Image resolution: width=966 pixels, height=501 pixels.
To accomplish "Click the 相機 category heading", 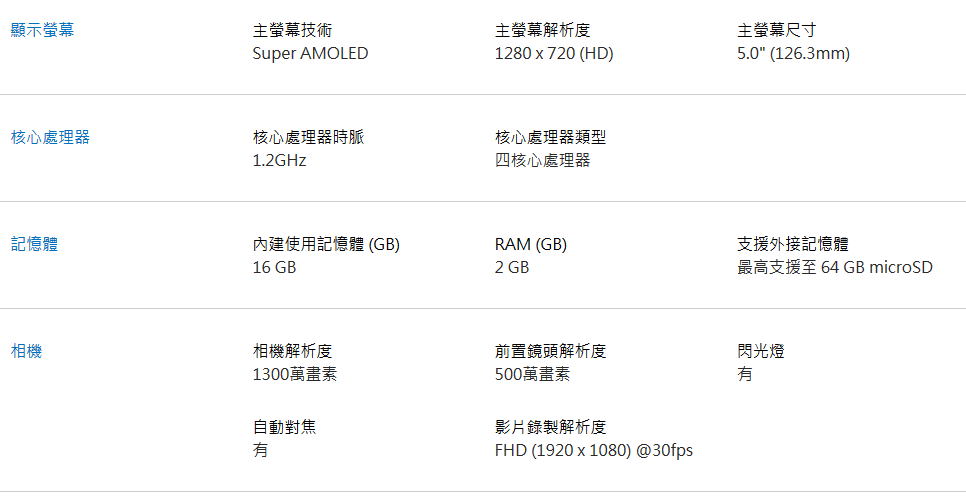I will tap(26, 351).
